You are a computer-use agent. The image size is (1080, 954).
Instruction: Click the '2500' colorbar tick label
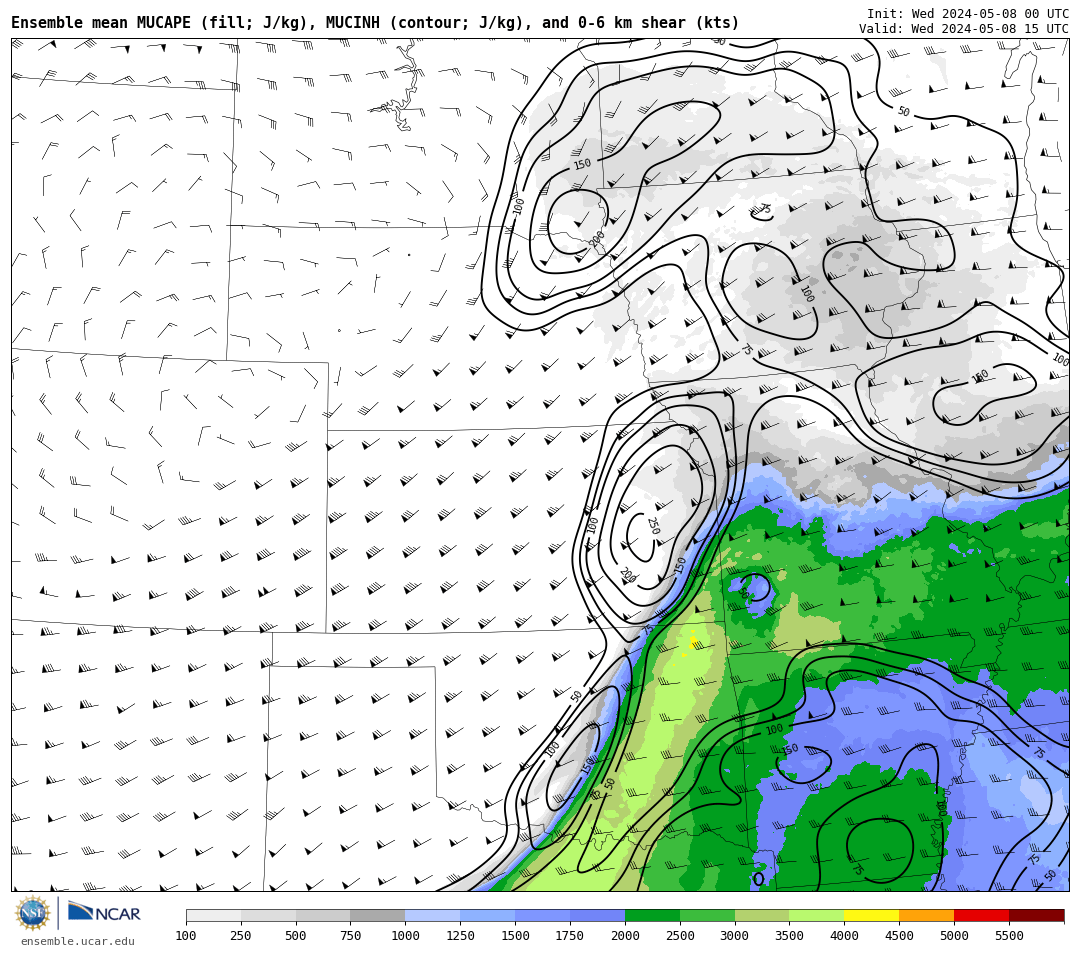681,935
